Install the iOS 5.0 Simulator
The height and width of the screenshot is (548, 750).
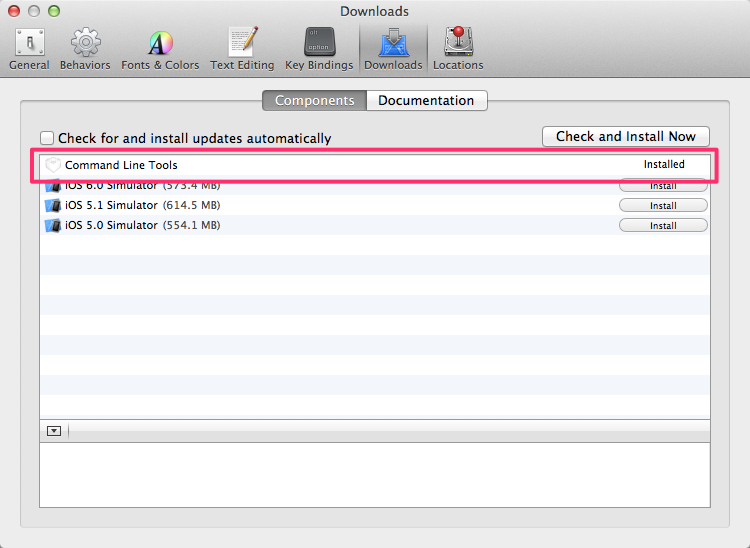pos(663,226)
